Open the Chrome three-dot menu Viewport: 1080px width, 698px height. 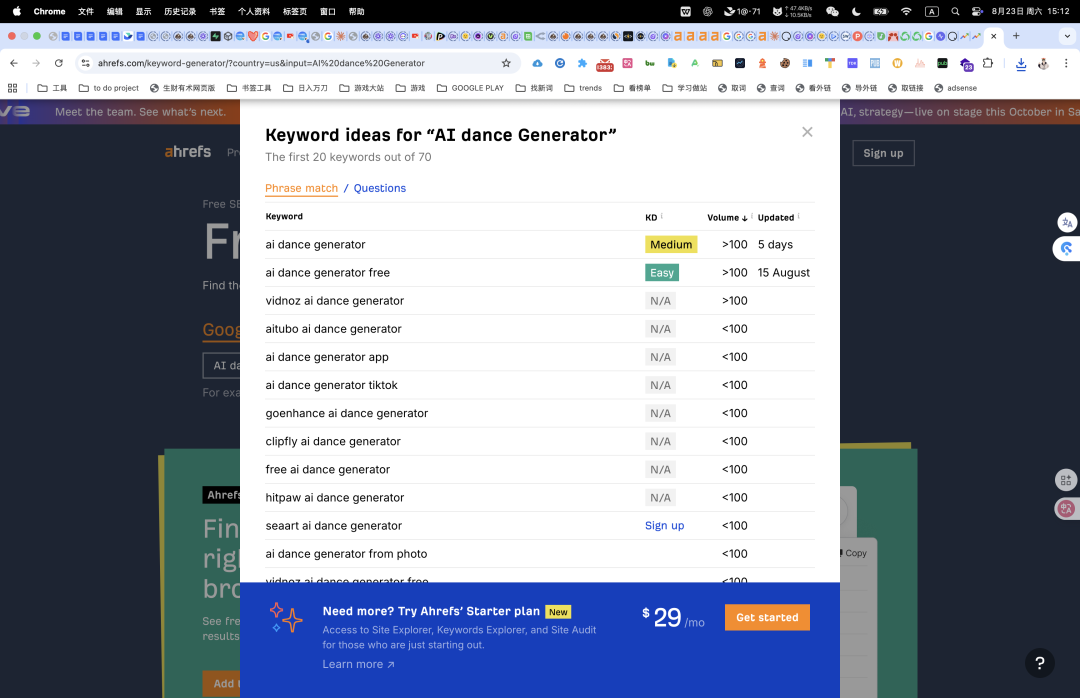[x=1066, y=63]
